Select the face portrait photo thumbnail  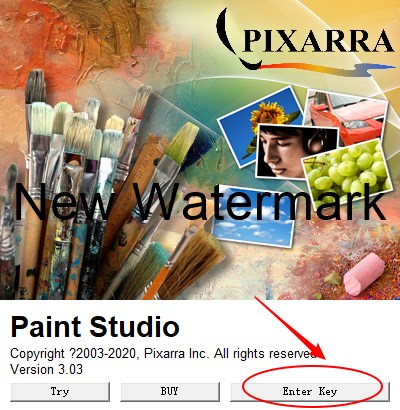(x=297, y=152)
